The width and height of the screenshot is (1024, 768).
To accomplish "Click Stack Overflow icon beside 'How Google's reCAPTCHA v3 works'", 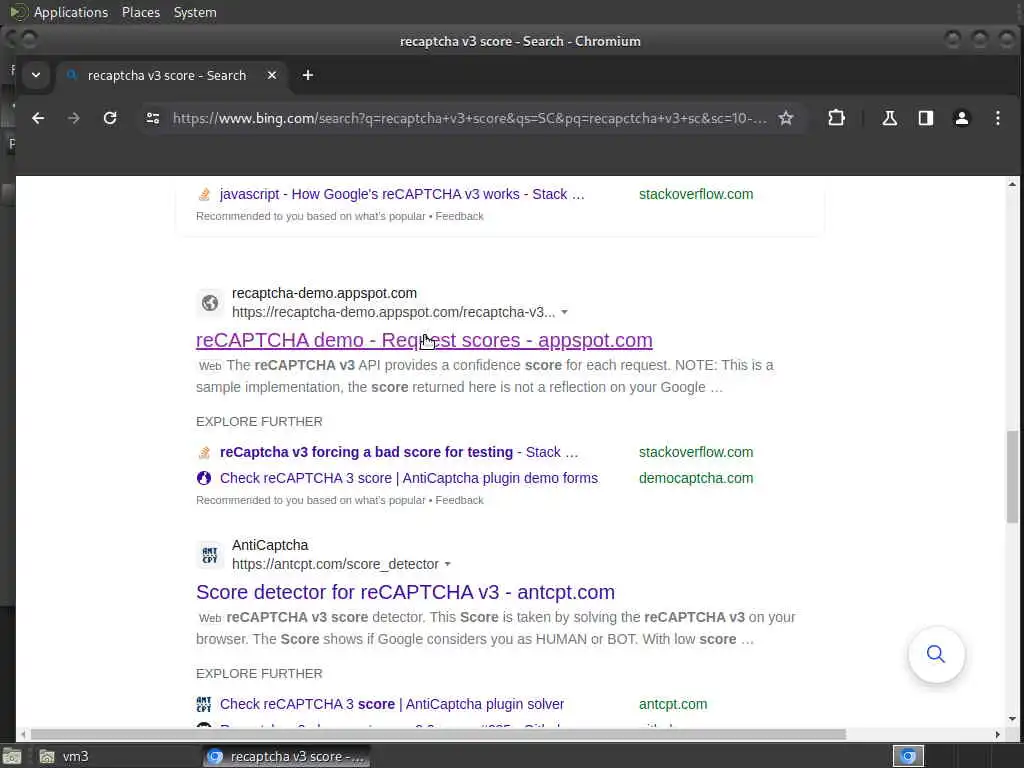I will pos(204,195).
